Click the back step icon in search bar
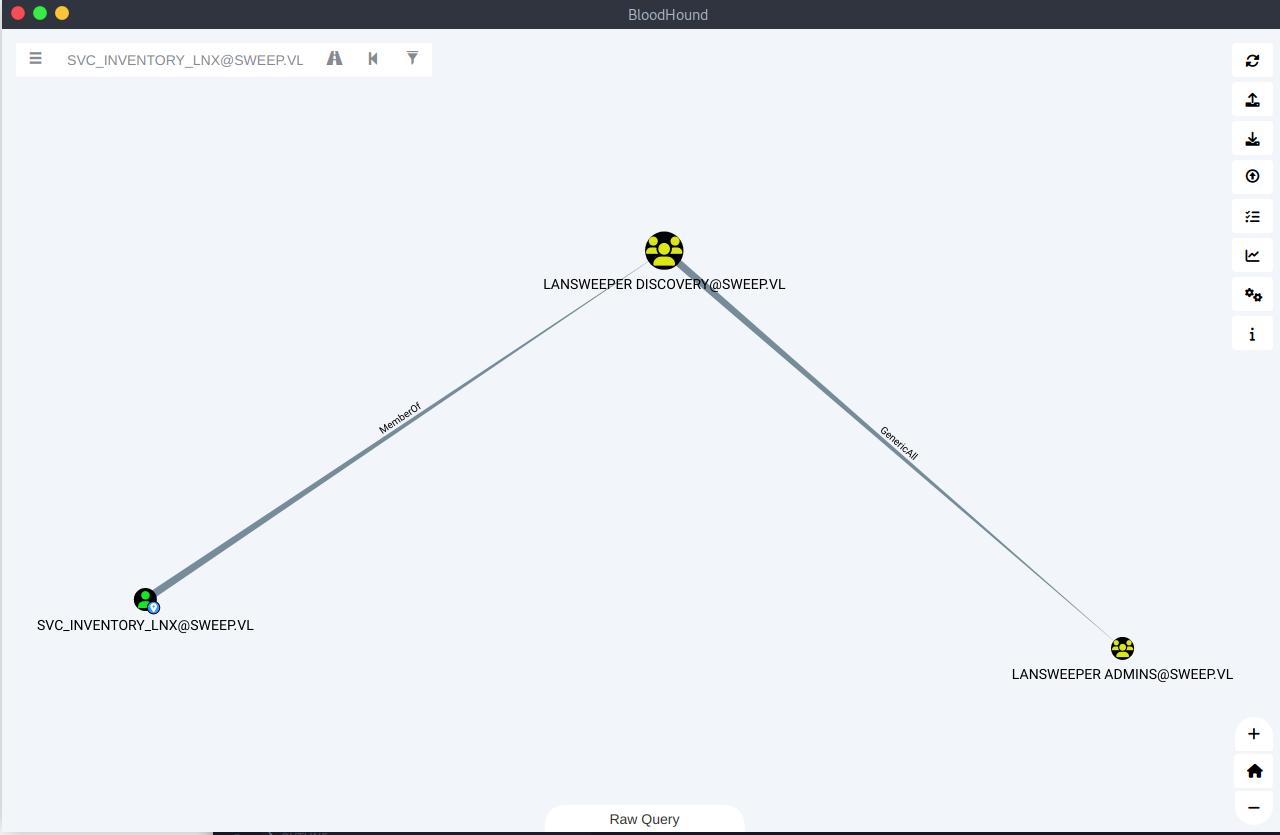Viewport: 1280px width, 835px height. point(373,59)
